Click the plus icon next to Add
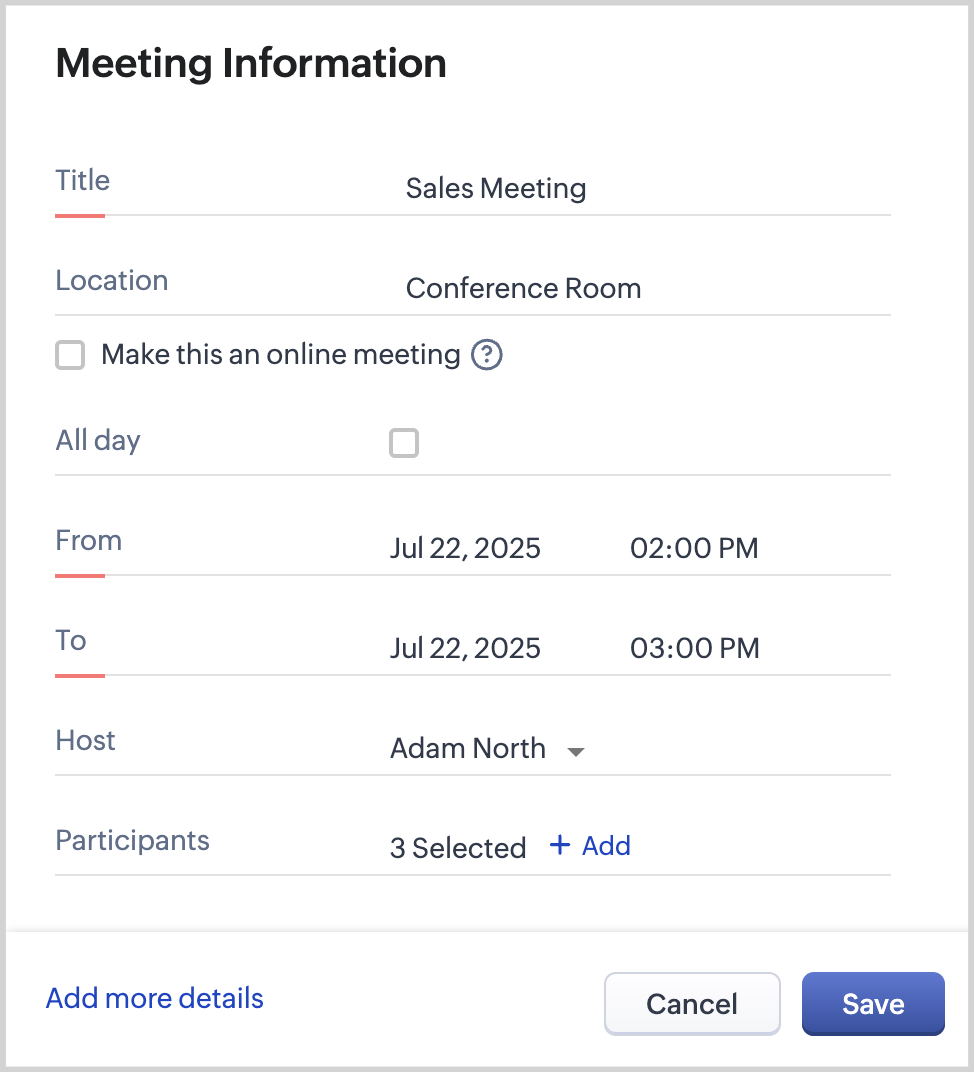974x1072 pixels. [x=560, y=846]
